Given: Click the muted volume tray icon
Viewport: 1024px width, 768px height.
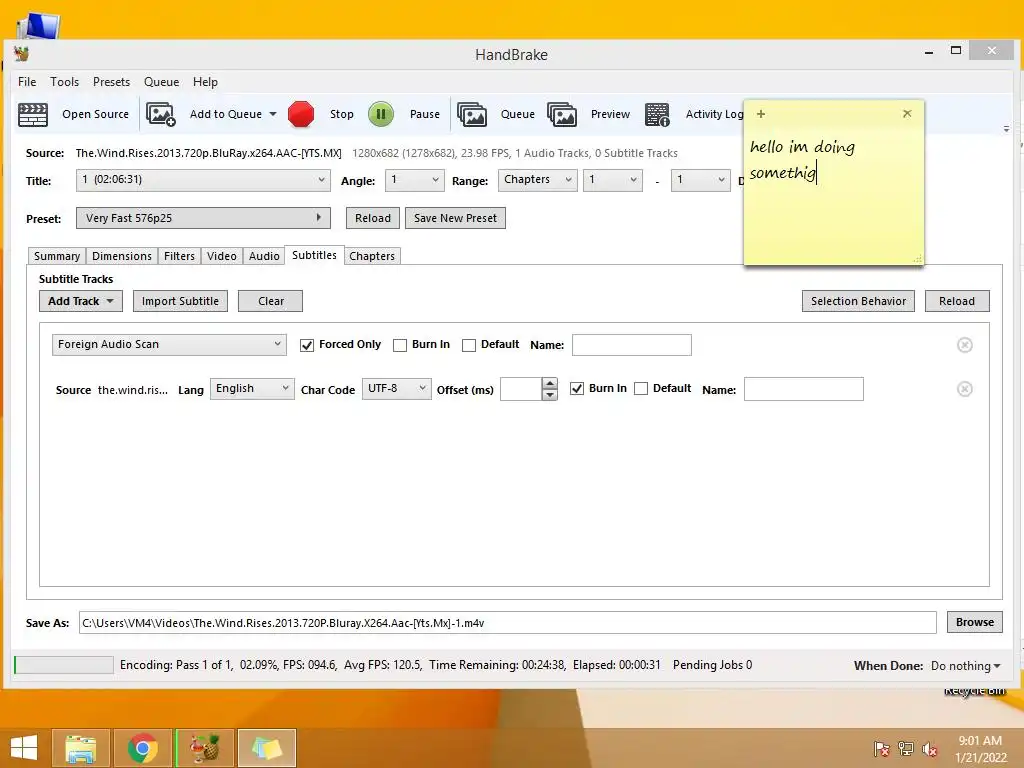Looking at the screenshot, I should [x=930, y=749].
